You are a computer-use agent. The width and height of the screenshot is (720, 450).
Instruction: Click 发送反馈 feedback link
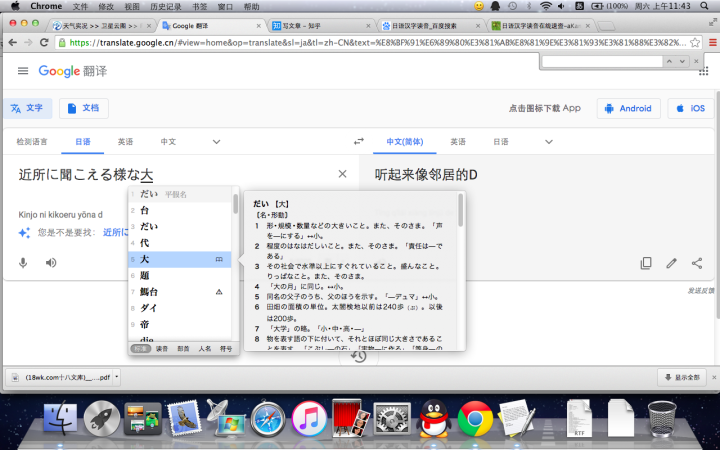tap(700, 291)
